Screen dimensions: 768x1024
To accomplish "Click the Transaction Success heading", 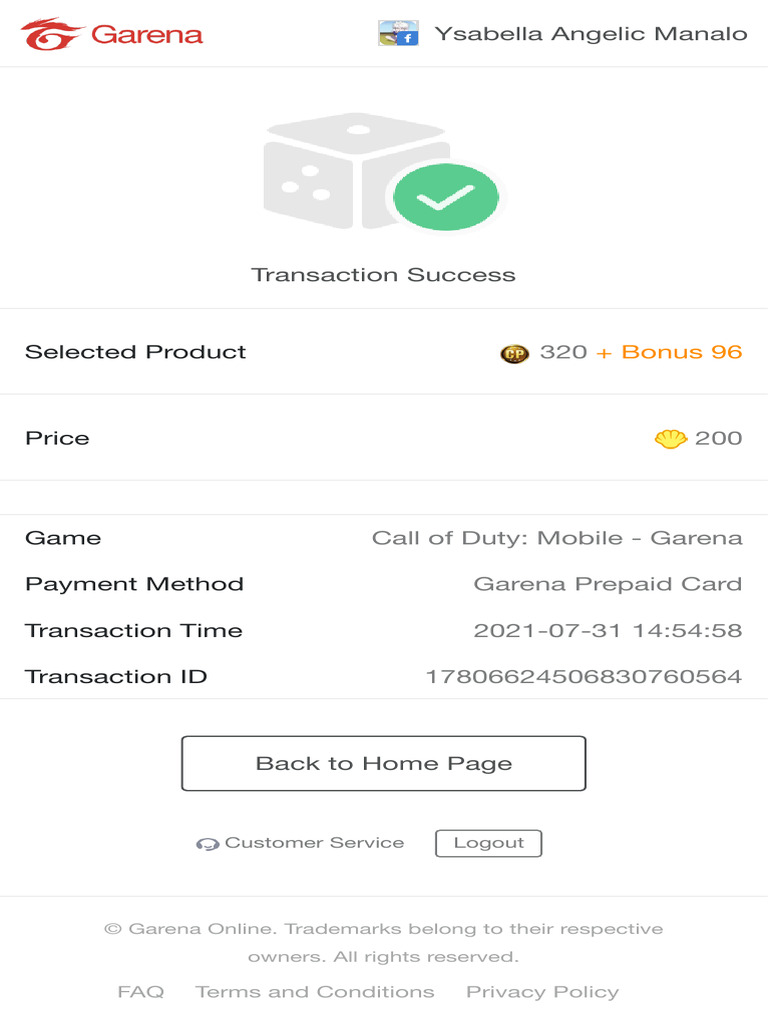I will click(383, 275).
